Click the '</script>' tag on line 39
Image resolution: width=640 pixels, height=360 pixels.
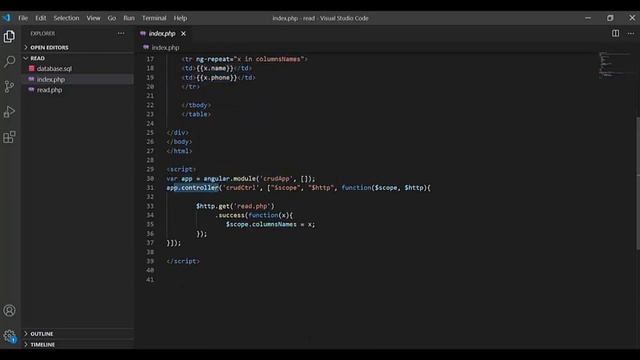(183, 261)
